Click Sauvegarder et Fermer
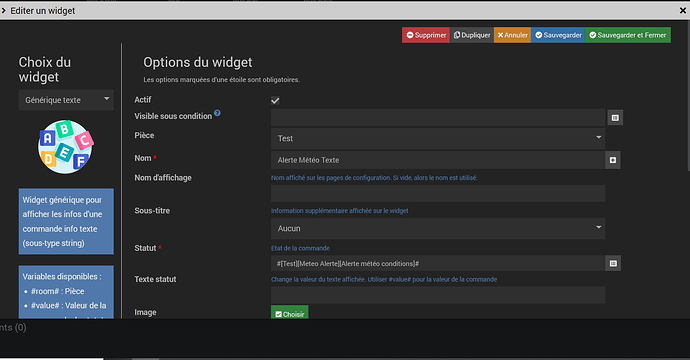 (628, 35)
